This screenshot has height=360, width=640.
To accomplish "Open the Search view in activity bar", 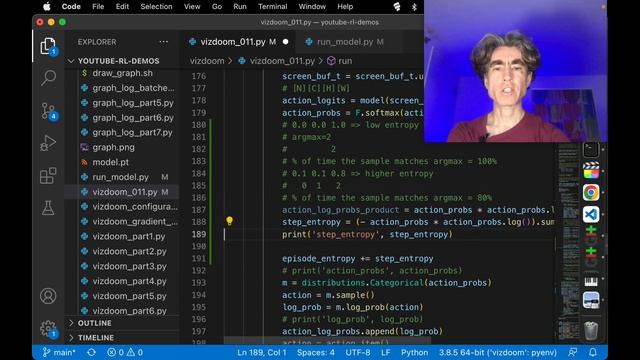I will 48,78.
